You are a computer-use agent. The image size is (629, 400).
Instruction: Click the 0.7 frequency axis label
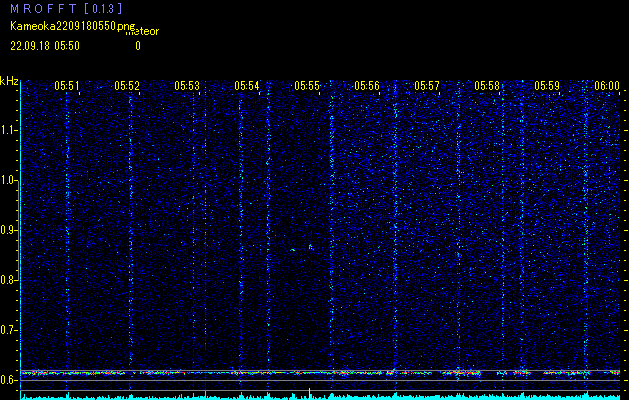click(x=8, y=330)
